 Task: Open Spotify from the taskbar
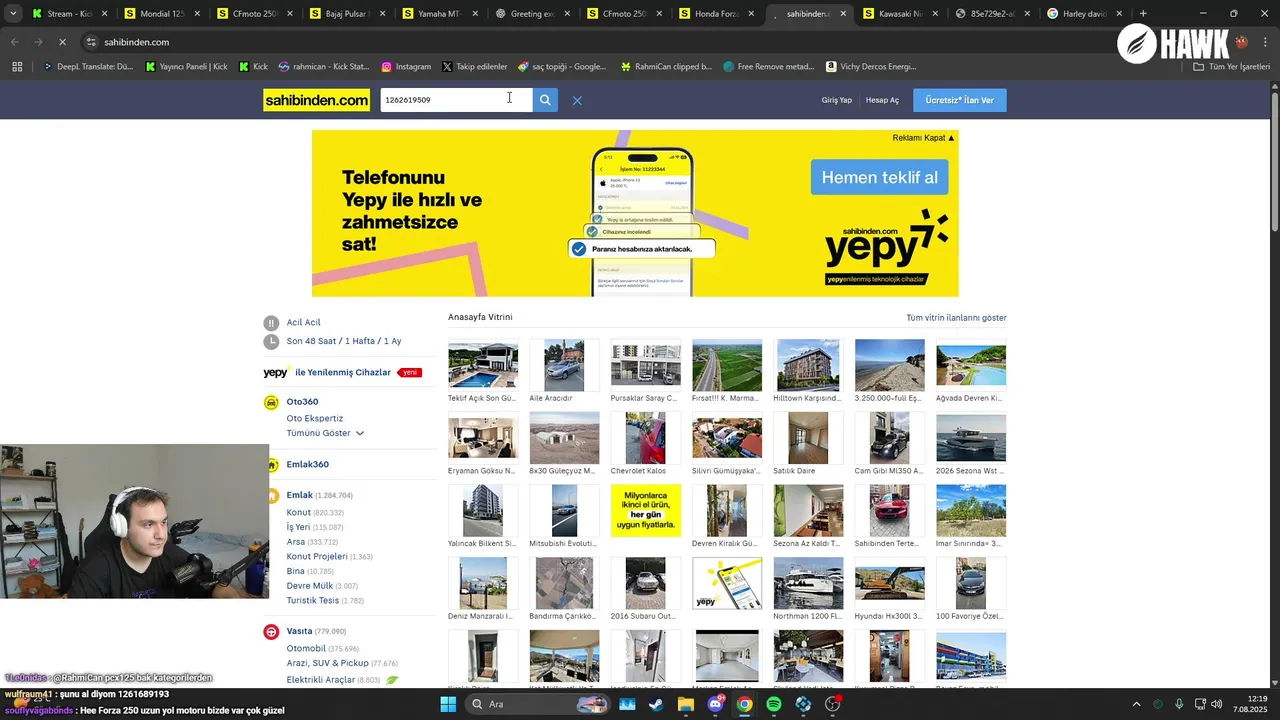[x=774, y=704]
